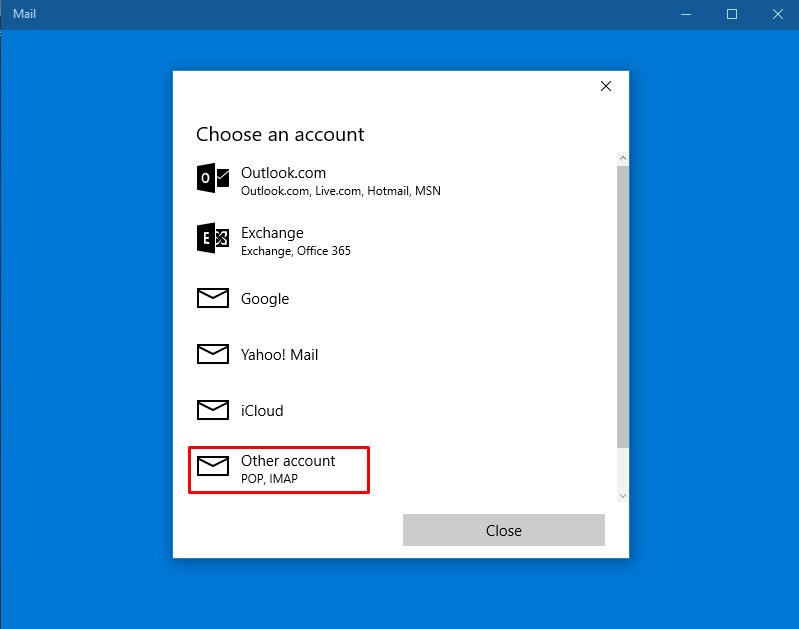Viewport: 799px width, 629px height.
Task: Click the envelope icon beside Yahoo! Mail
Action: [x=213, y=354]
